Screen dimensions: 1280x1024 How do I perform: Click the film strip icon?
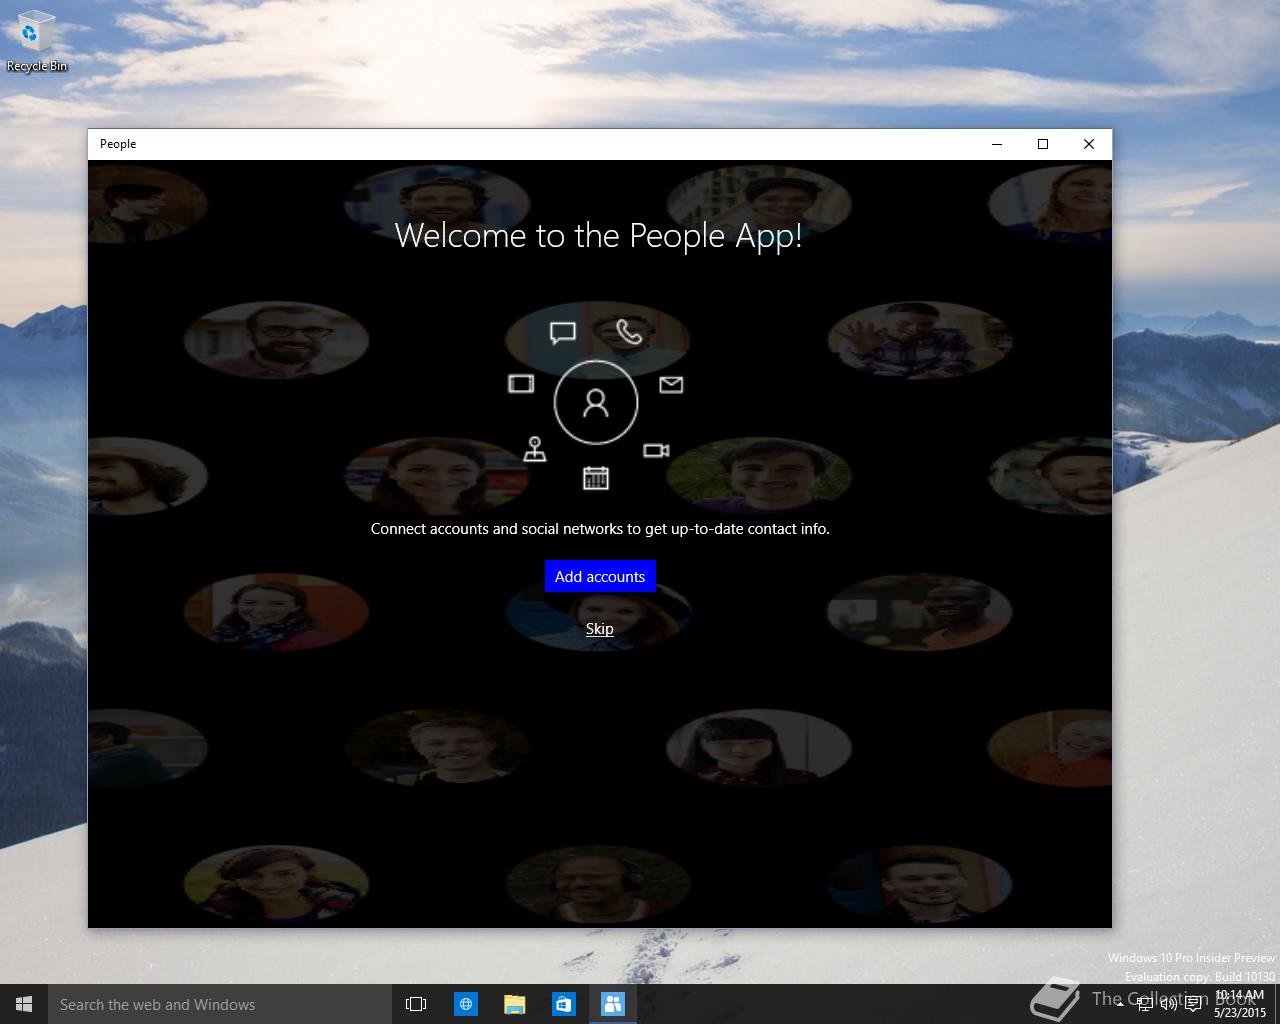click(x=521, y=384)
